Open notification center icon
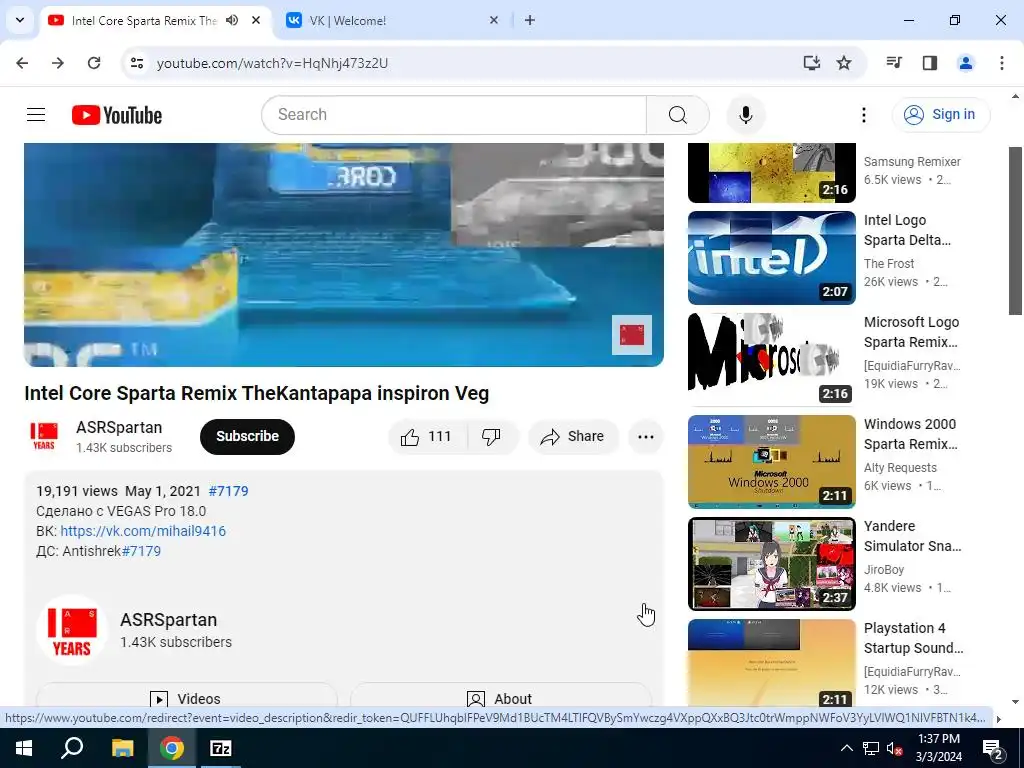Screen dimensions: 1024x768 (x=993, y=748)
